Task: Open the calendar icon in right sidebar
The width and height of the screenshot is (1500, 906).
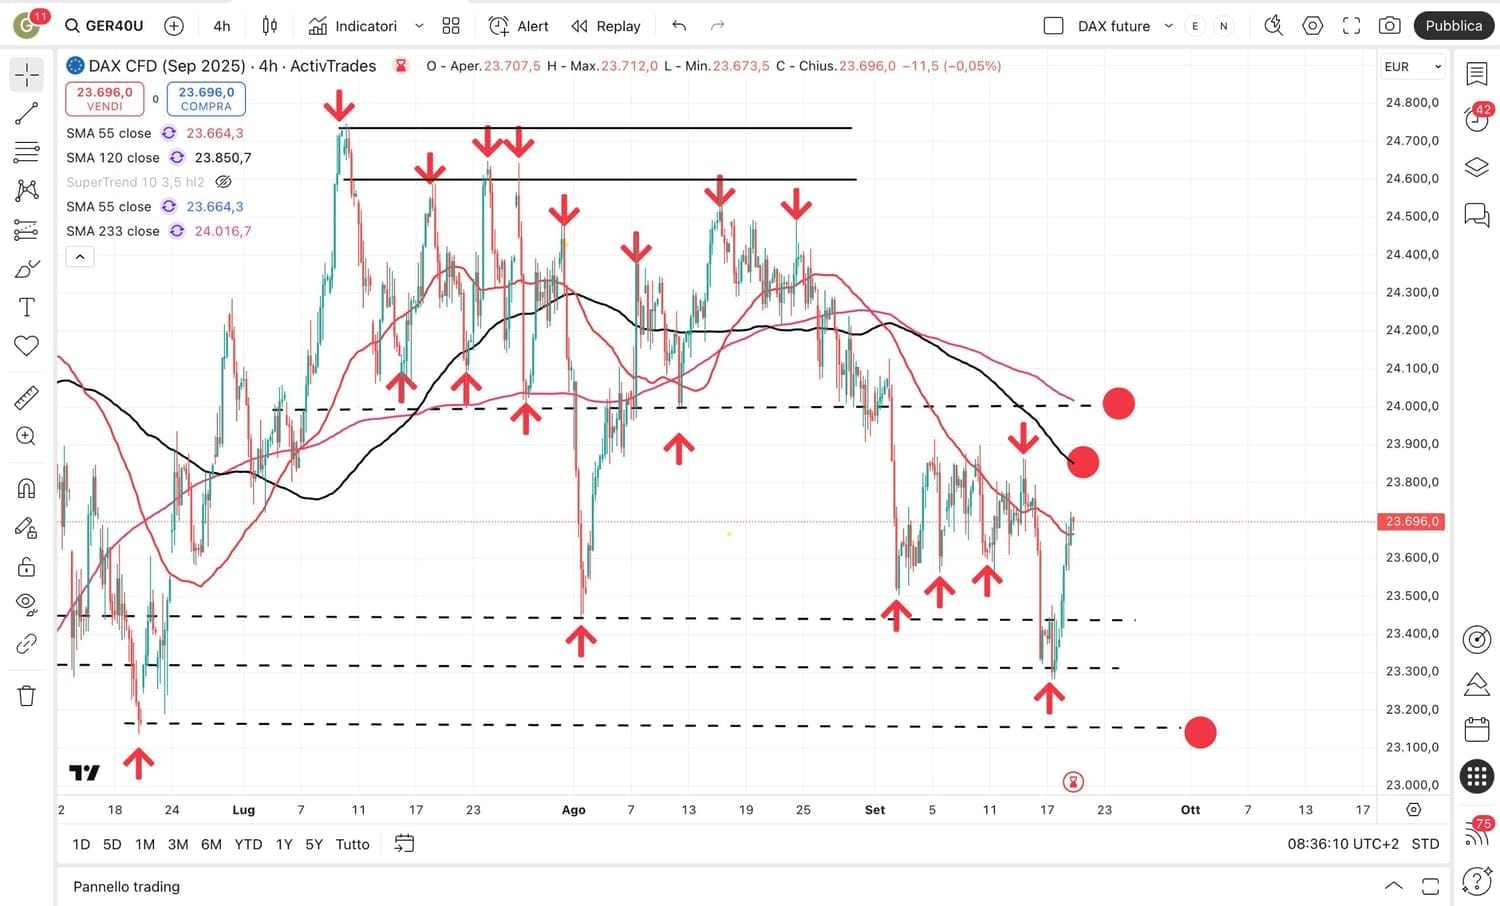Action: [x=1477, y=730]
